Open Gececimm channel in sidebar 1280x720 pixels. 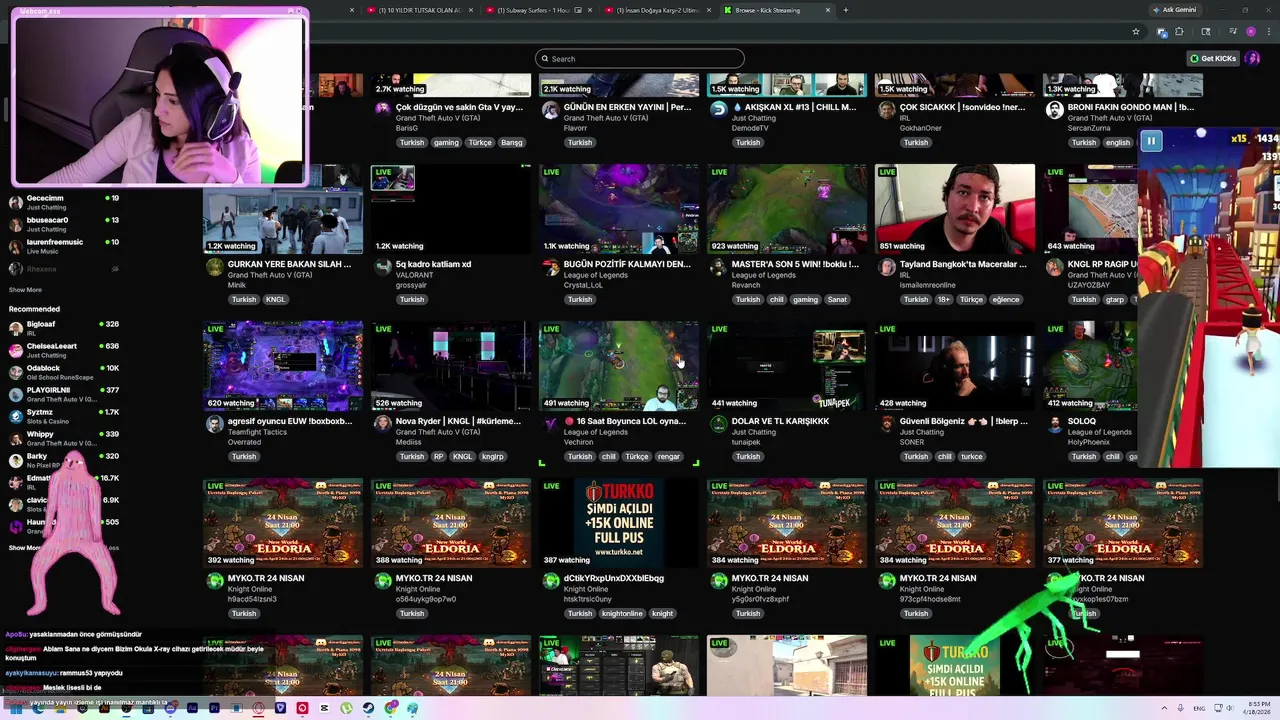click(x=64, y=202)
